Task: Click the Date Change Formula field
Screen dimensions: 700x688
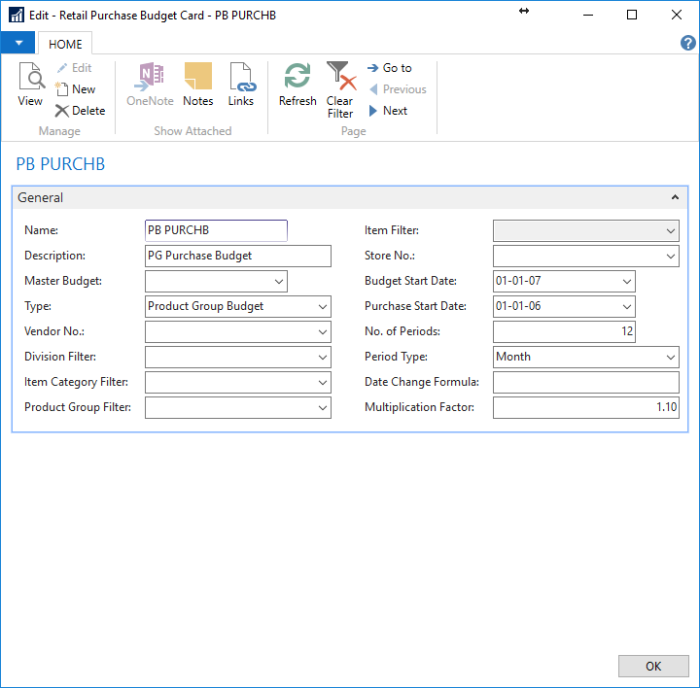Action: pyautogui.click(x=586, y=383)
